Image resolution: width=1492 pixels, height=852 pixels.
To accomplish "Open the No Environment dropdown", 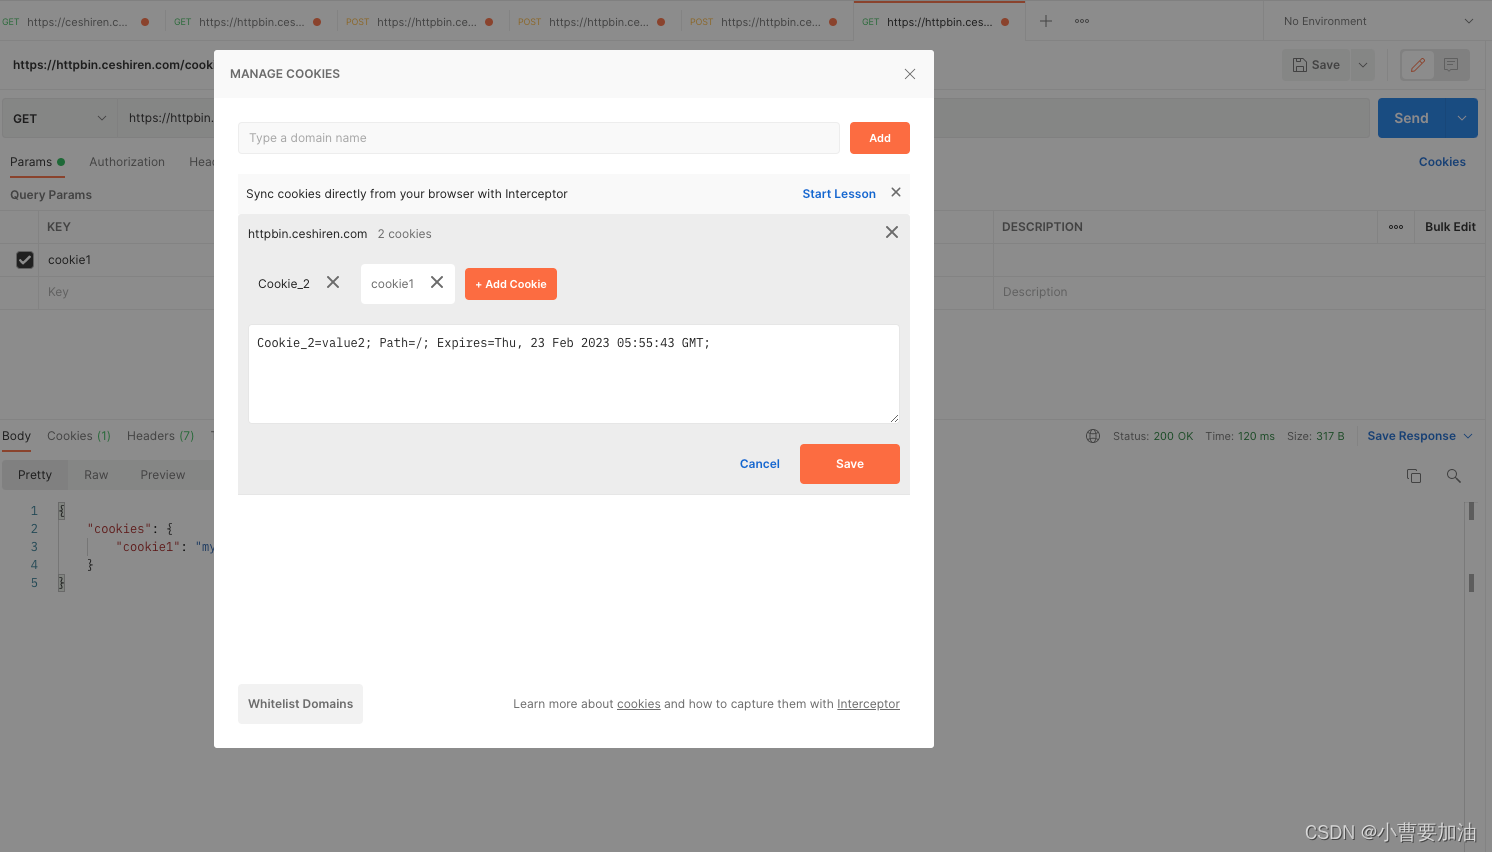I will [x=1378, y=21].
